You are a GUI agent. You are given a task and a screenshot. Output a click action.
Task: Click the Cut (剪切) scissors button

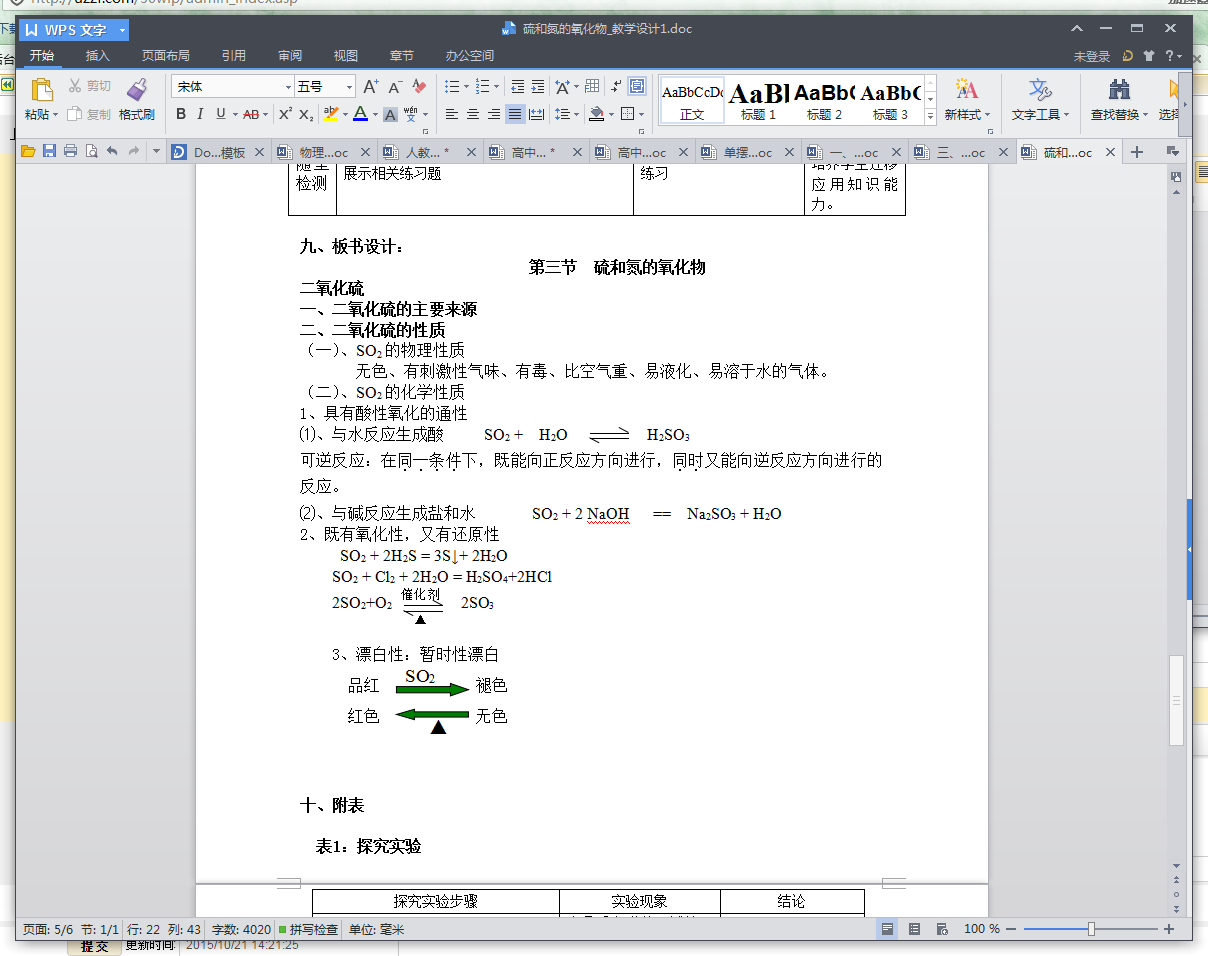[x=90, y=87]
